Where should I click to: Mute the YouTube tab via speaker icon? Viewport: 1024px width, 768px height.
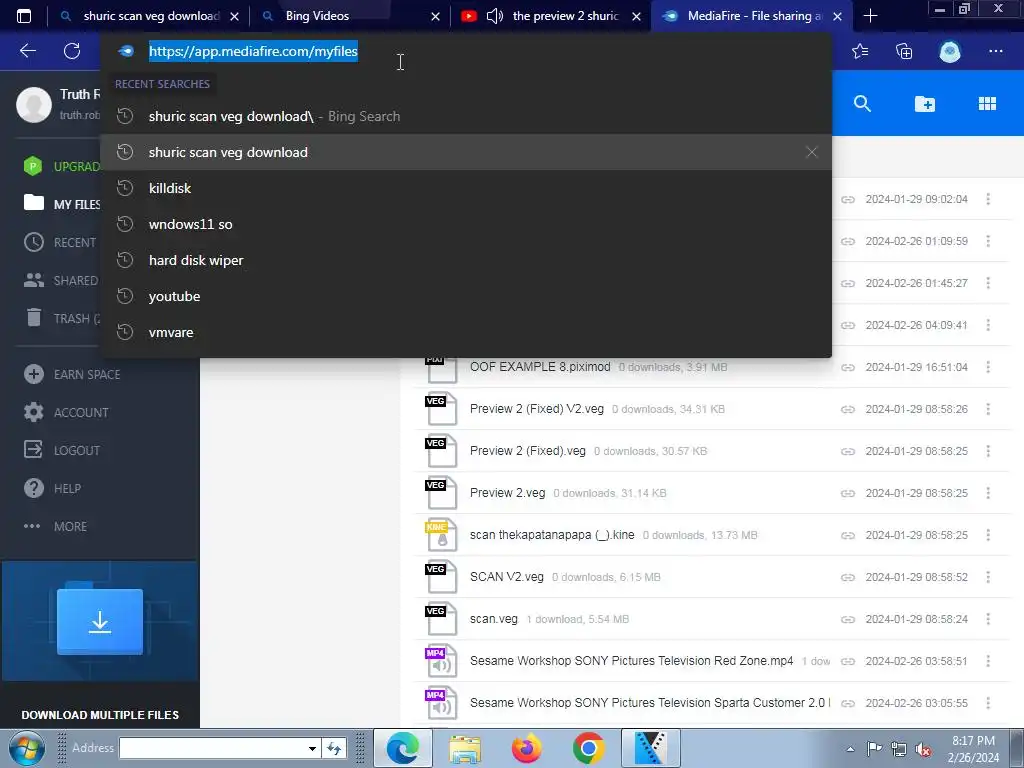point(494,16)
